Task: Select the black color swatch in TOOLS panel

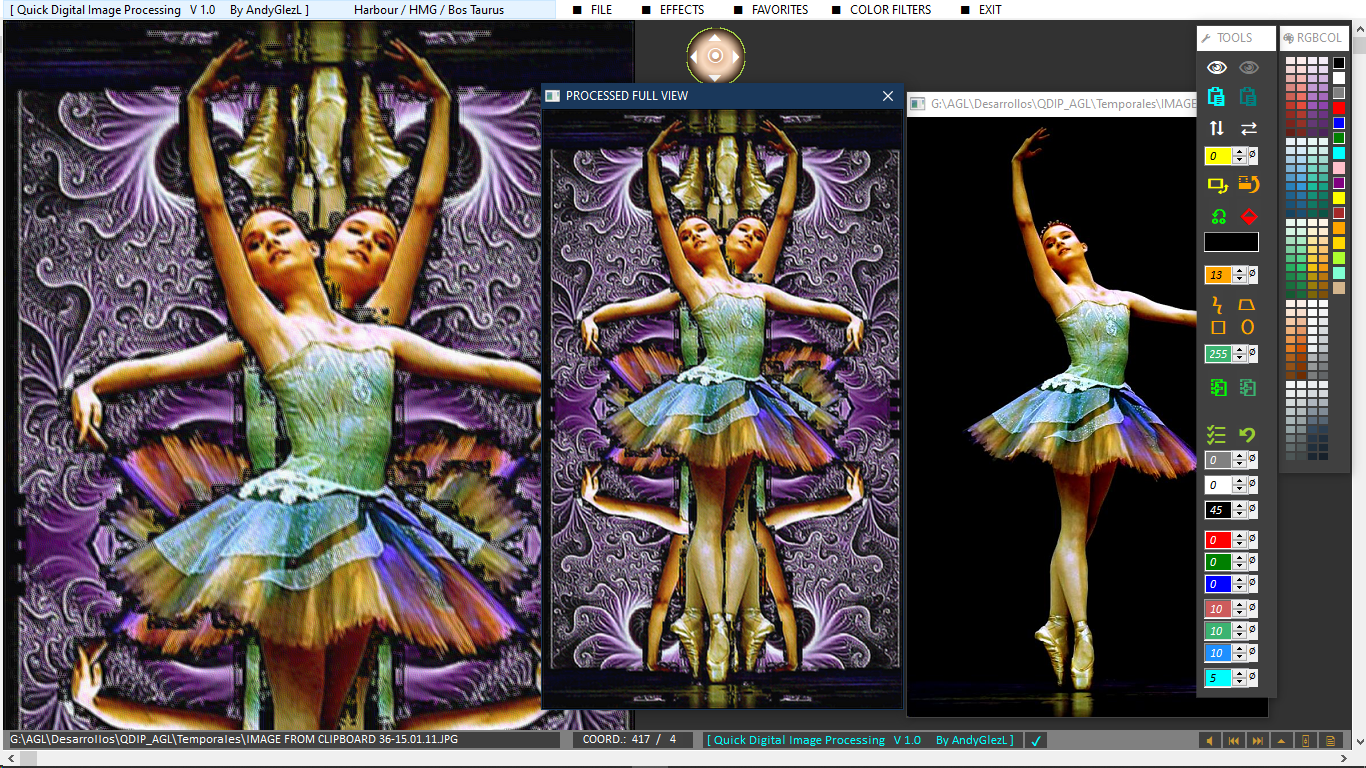Action: [x=1230, y=242]
